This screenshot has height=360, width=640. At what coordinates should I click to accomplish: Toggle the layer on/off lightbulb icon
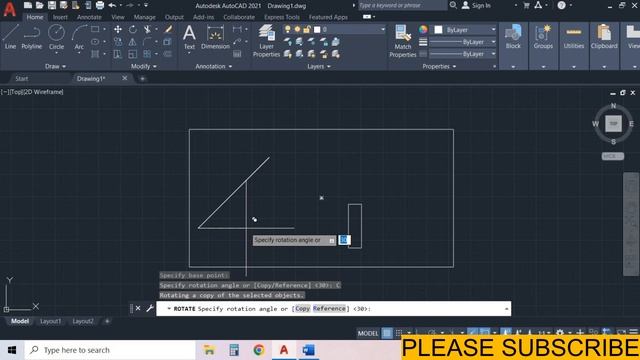(x=288, y=29)
